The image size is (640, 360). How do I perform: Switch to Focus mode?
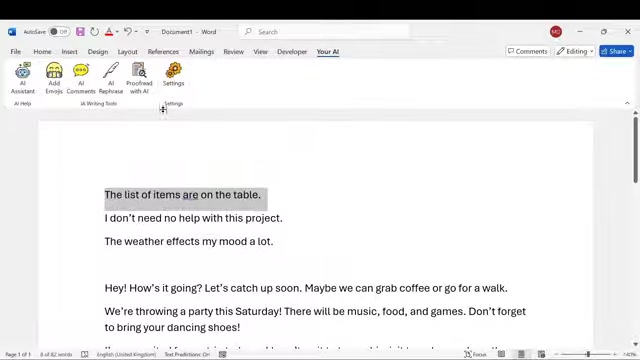click(x=476, y=354)
